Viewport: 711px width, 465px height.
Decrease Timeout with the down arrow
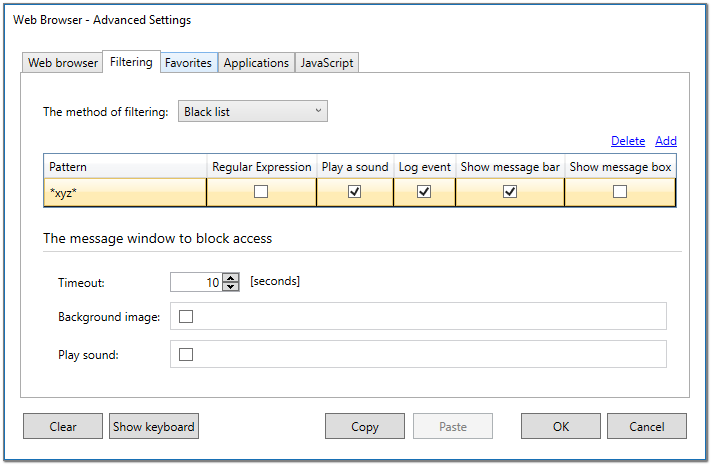tap(231, 287)
